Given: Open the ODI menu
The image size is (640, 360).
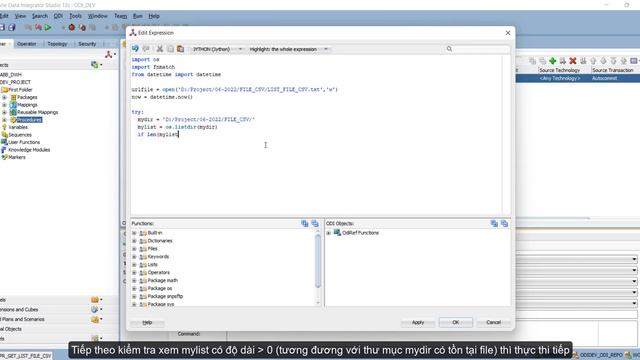Looking at the screenshot, I should click(58, 16).
